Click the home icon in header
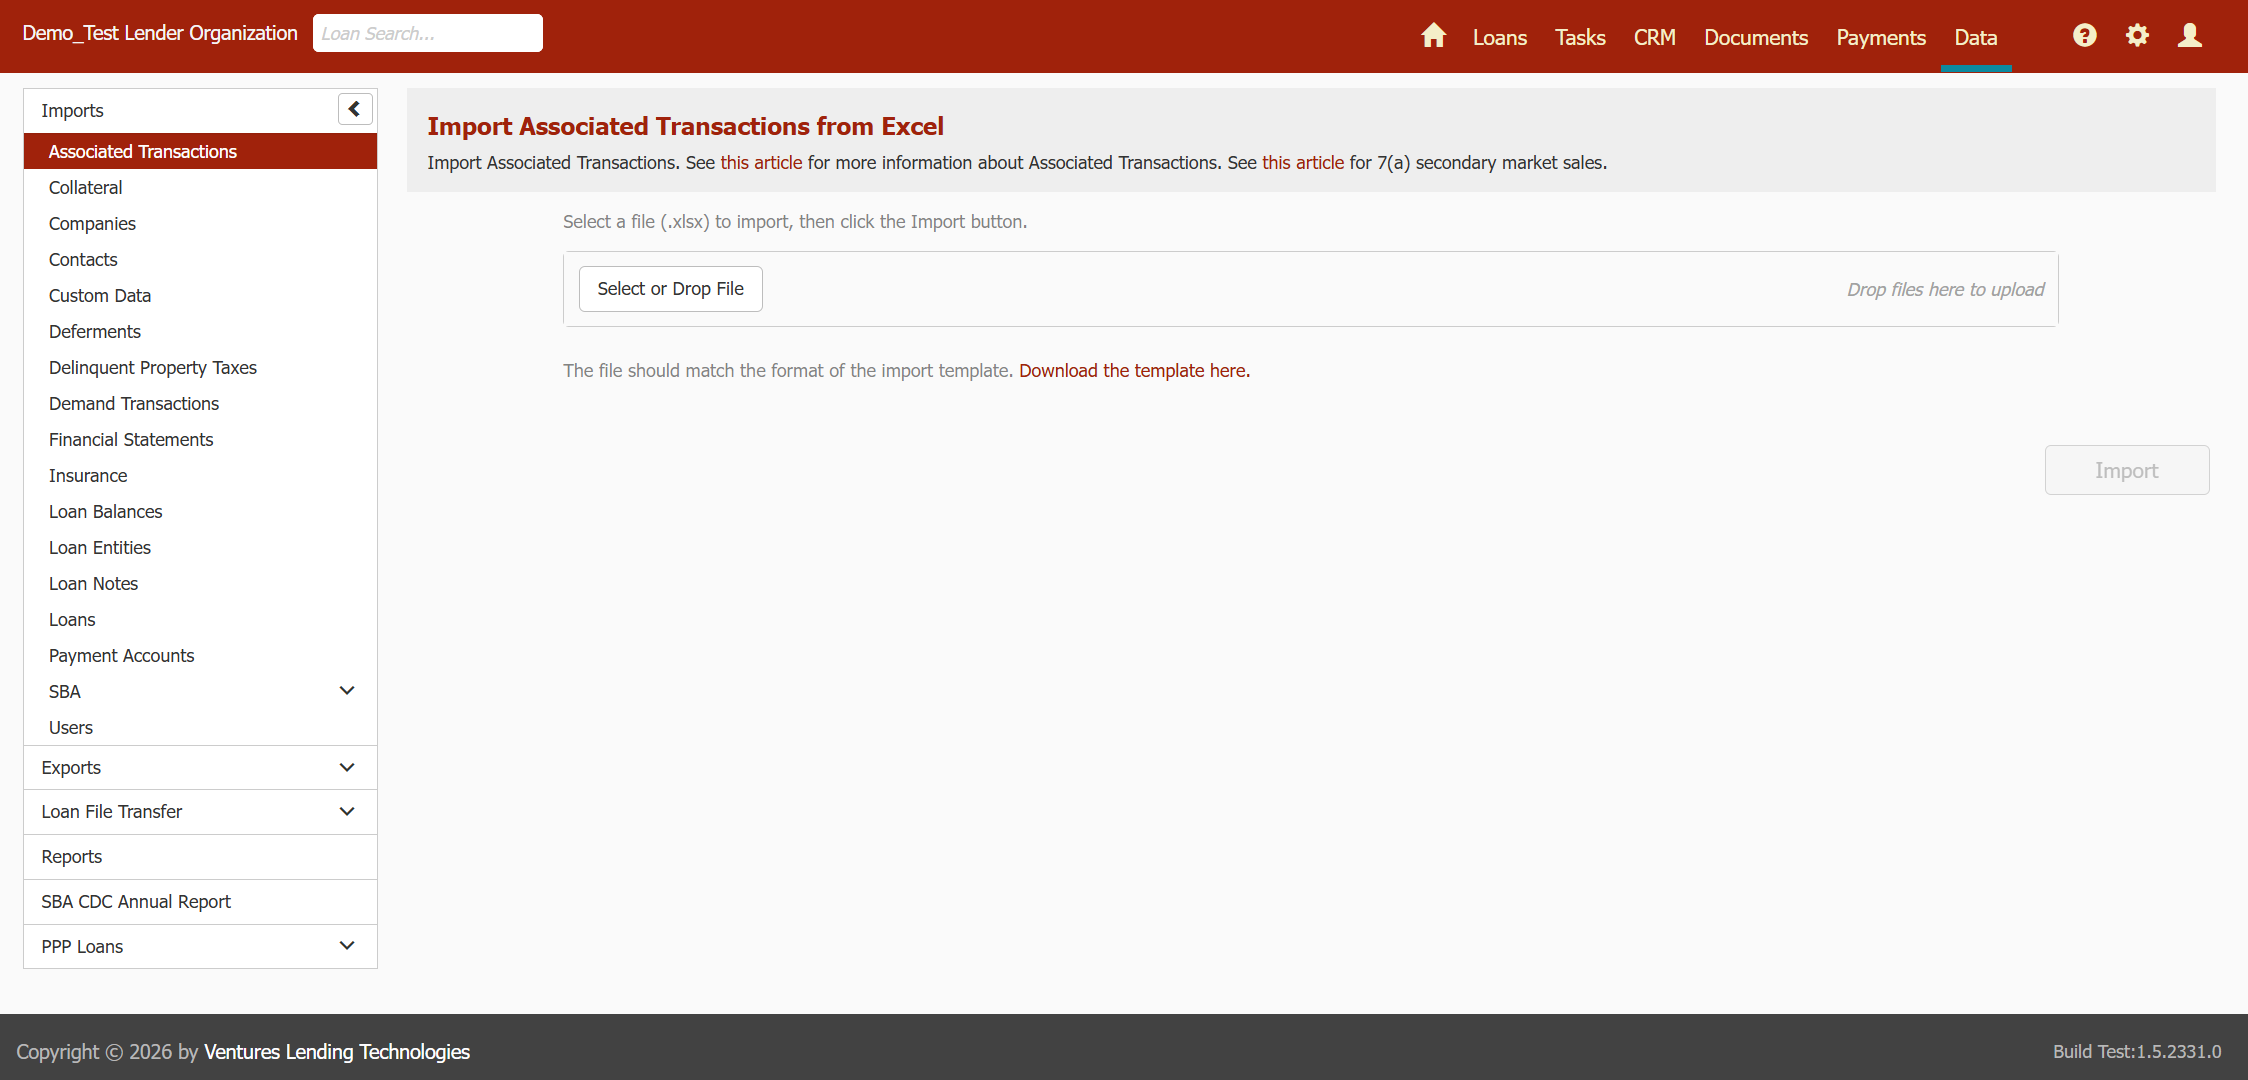 pos(1433,36)
